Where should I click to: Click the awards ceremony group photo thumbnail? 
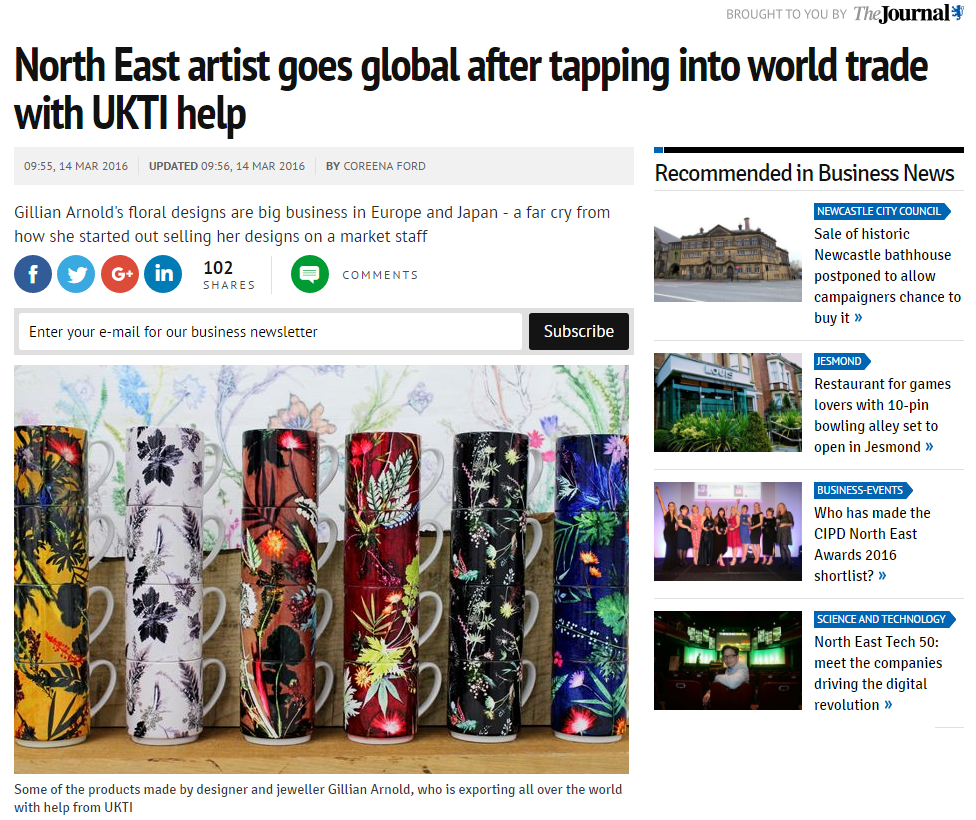point(728,532)
